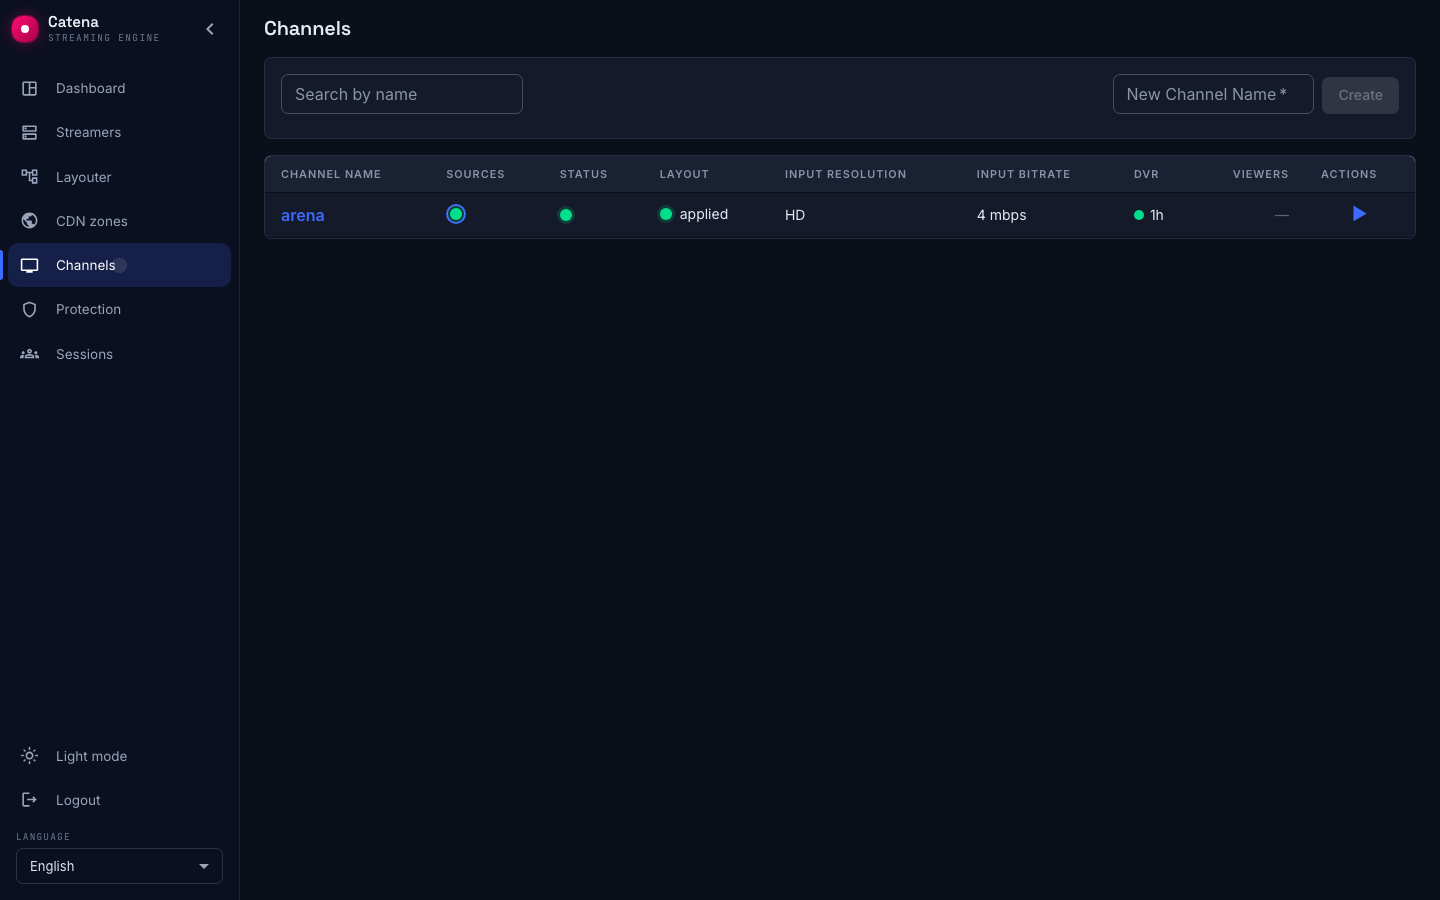
Task: Click the Viewers column header
Action: click(x=1261, y=174)
